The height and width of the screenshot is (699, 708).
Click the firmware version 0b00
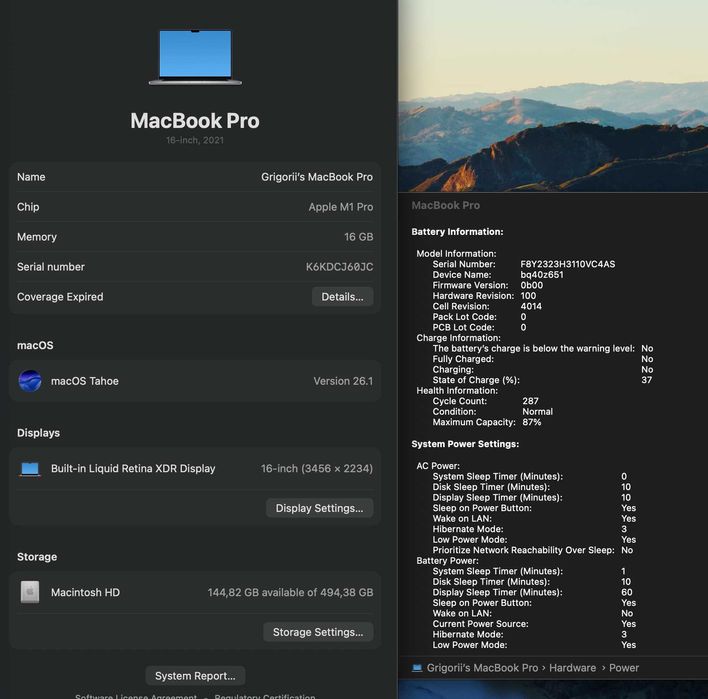[x=531, y=285]
